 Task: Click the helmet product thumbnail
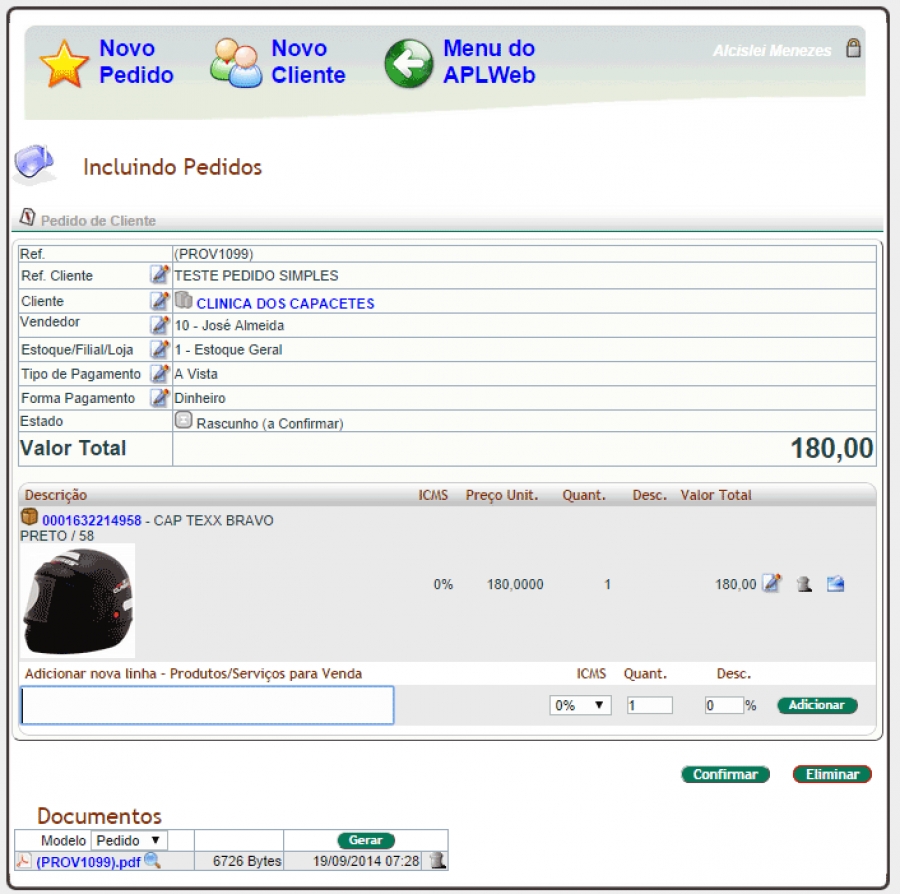[x=77, y=600]
